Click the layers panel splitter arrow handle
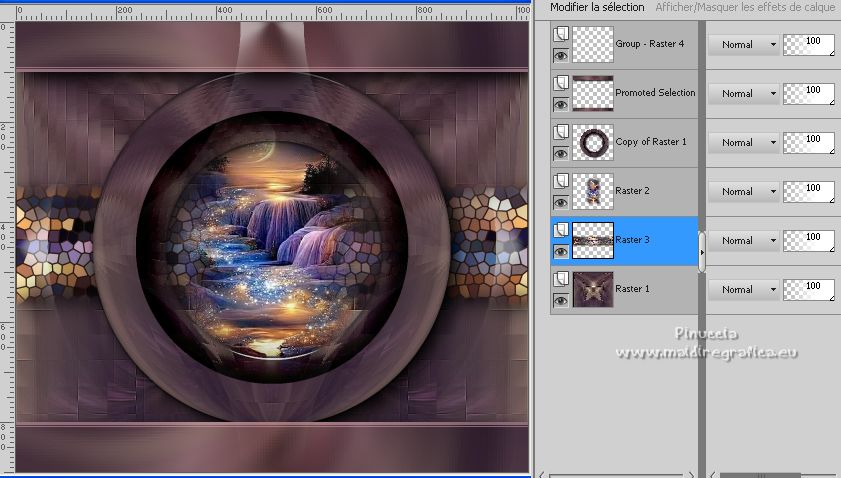This screenshot has height=478, width=841. 702,252
